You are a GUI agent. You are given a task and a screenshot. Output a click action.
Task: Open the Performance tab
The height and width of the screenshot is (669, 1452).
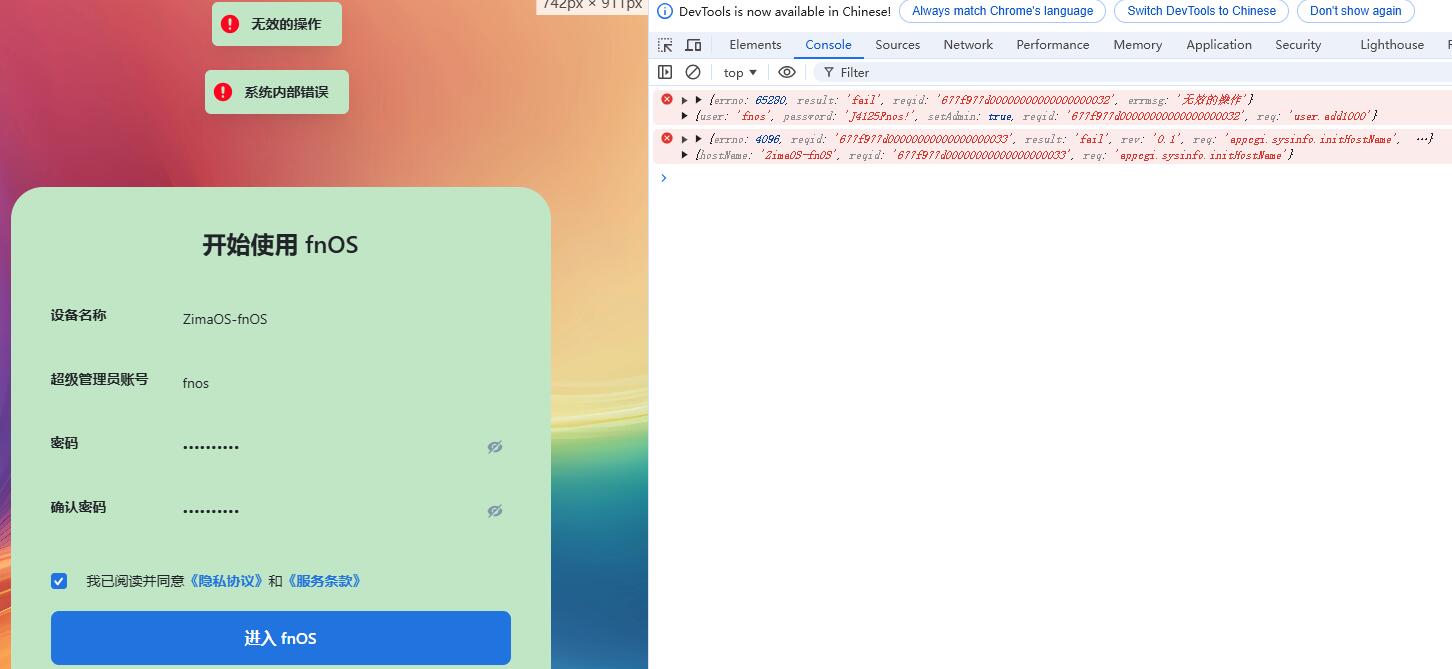[x=1053, y=45]
